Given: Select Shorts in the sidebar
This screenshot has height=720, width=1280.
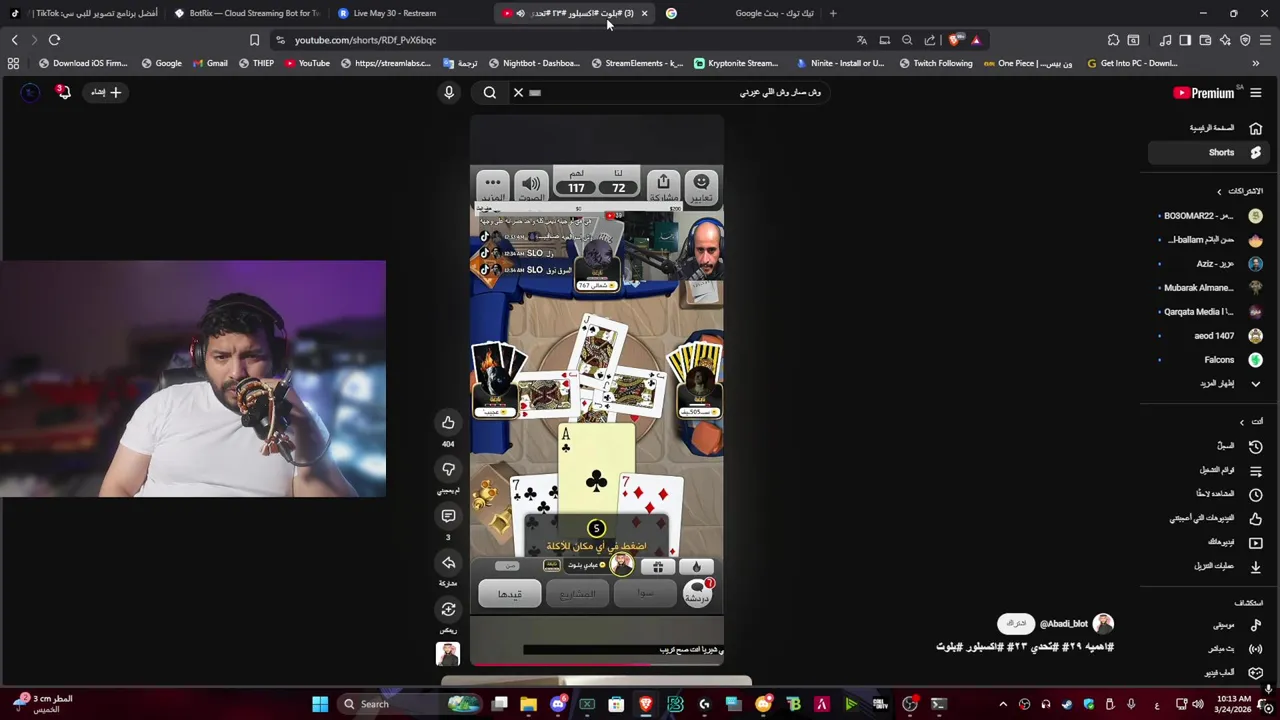Looking at the screenshot, I should 1208,152.
